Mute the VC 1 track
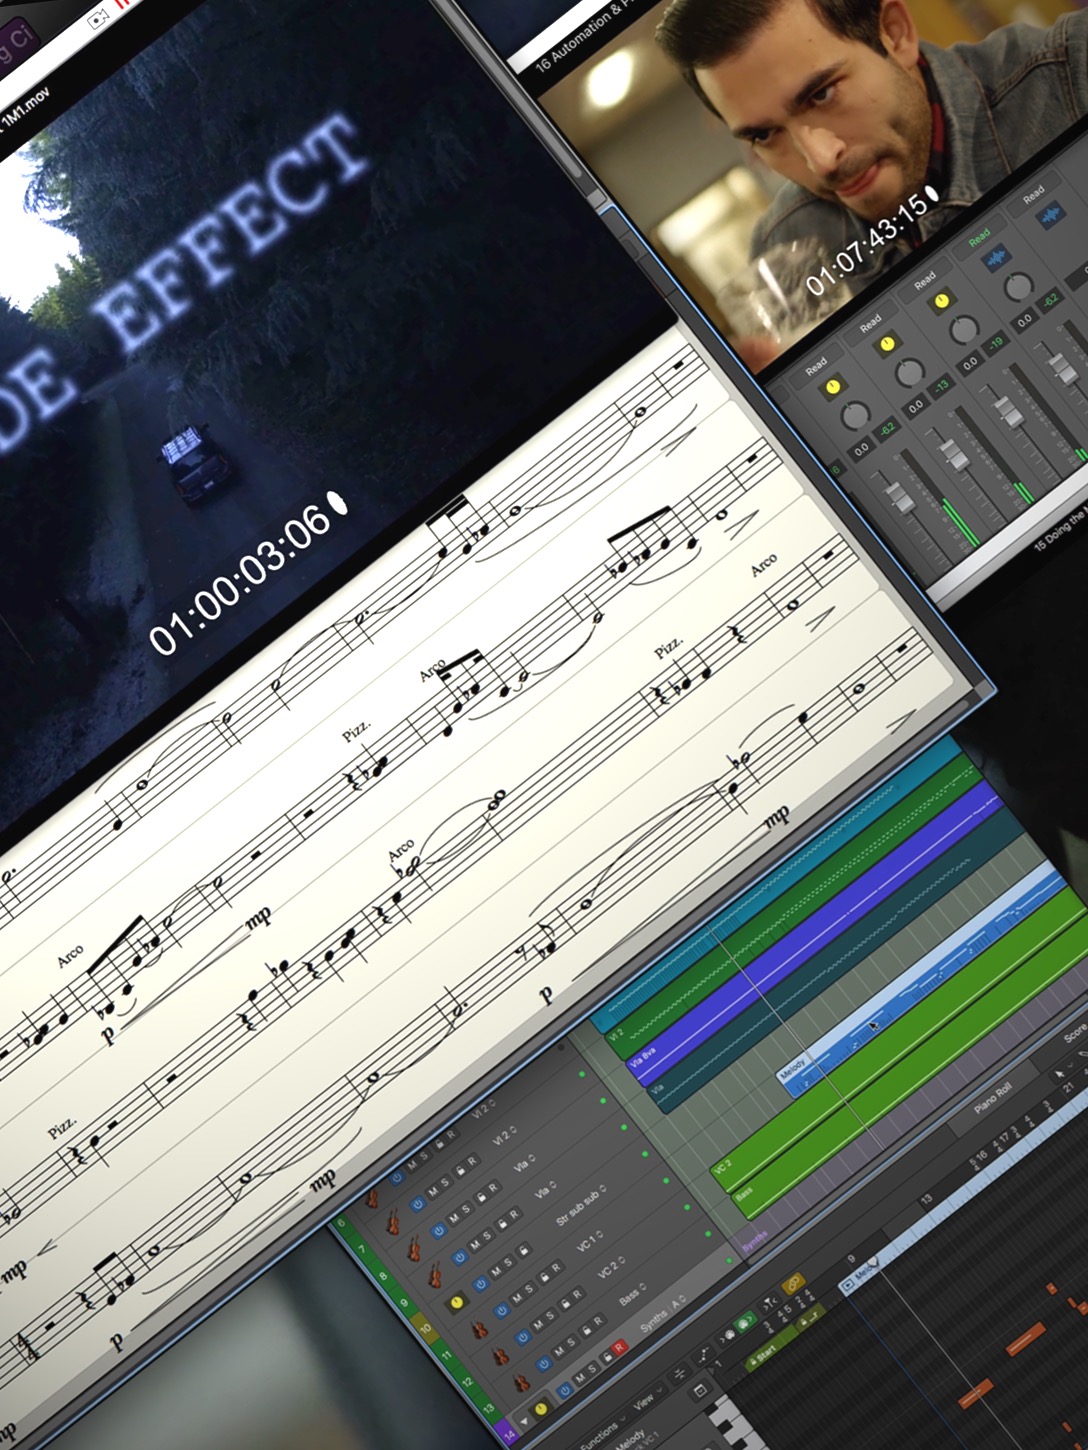 click(517, 1298)
